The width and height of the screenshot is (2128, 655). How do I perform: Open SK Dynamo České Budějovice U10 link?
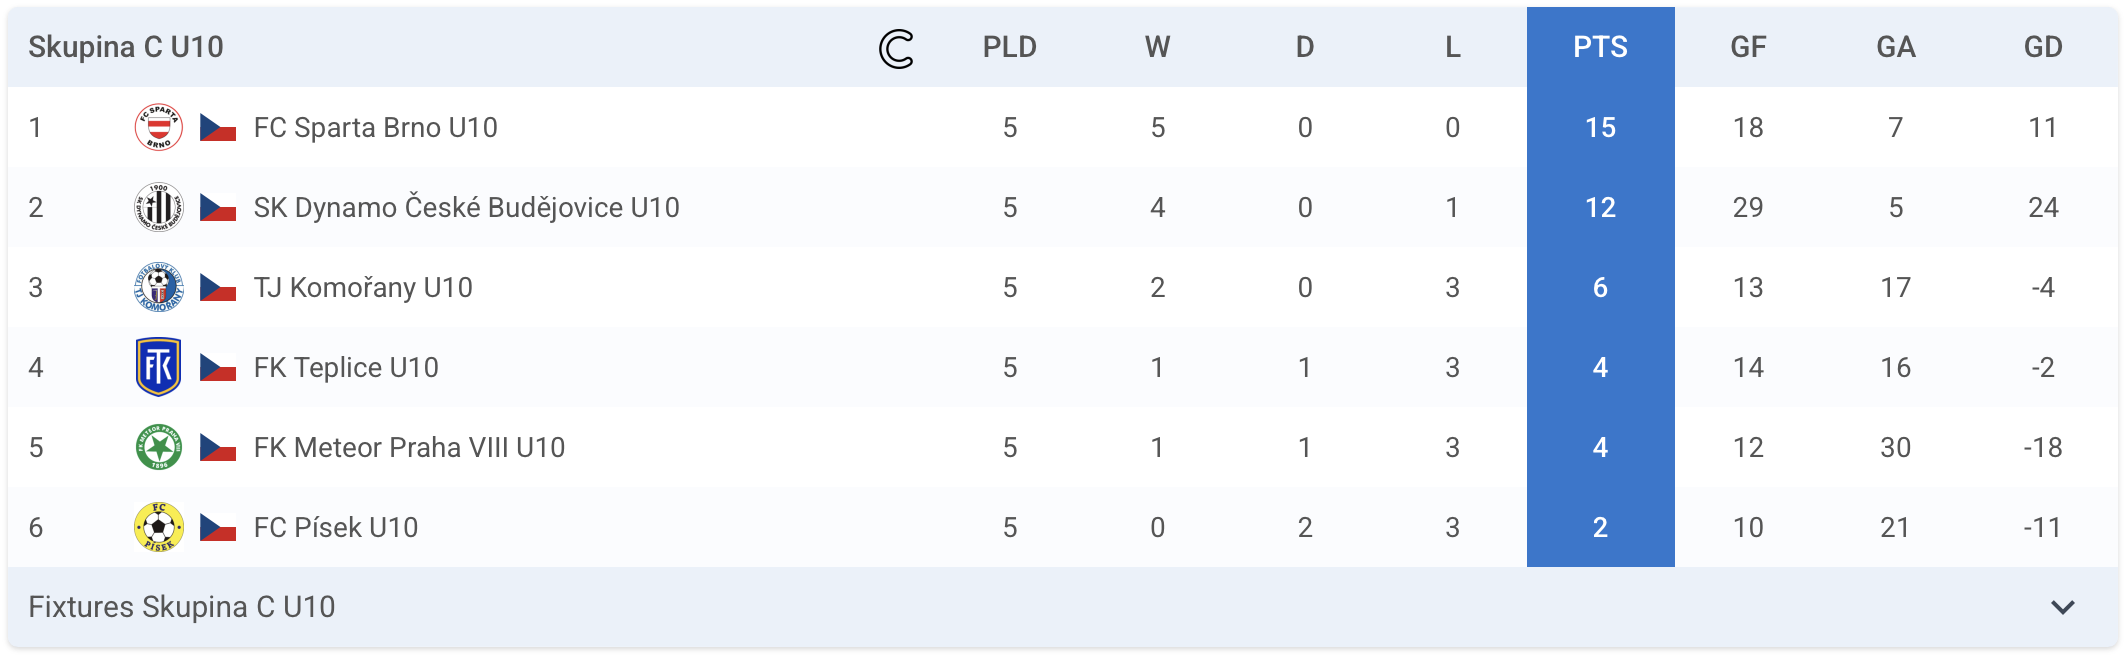click(466, 207)
